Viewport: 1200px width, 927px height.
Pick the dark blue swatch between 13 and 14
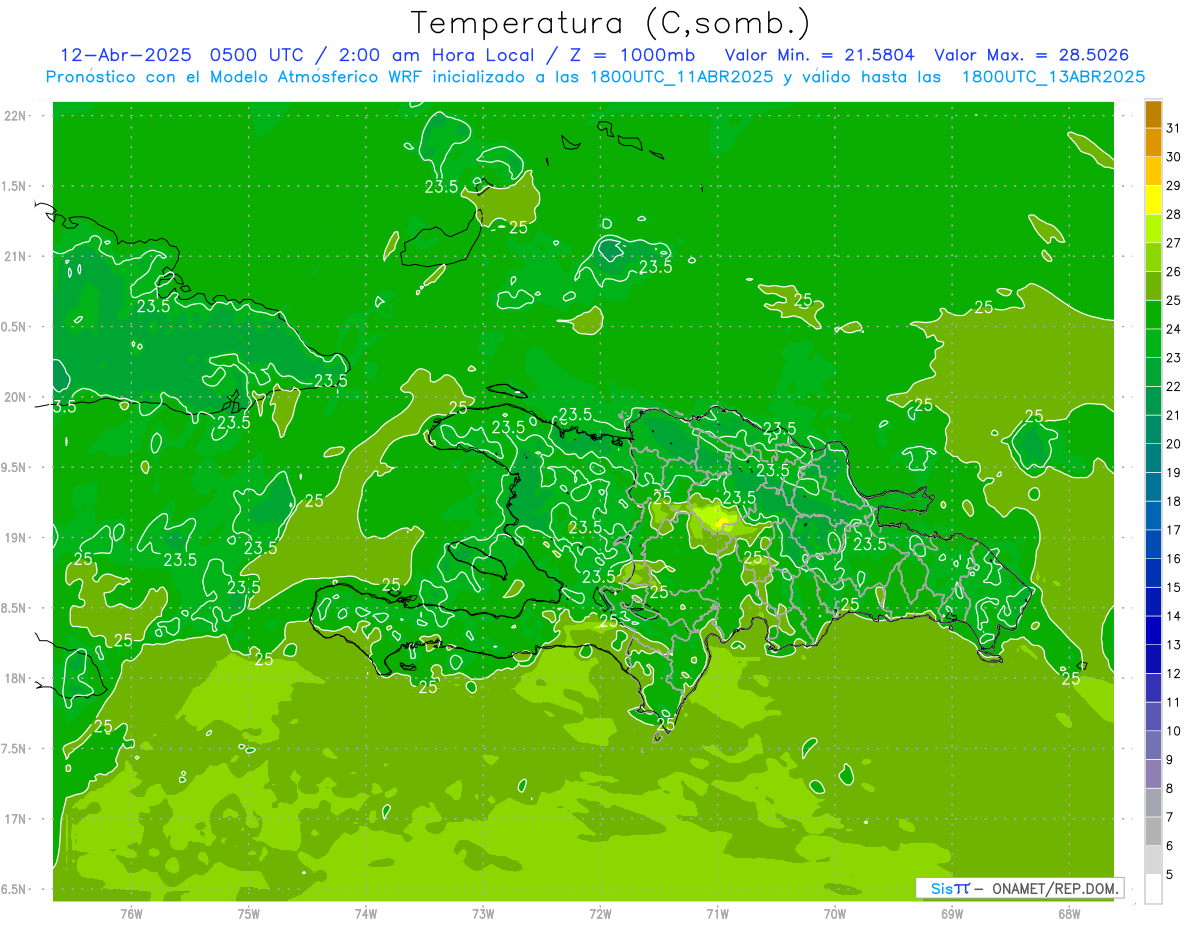(x=1153, y=630)
